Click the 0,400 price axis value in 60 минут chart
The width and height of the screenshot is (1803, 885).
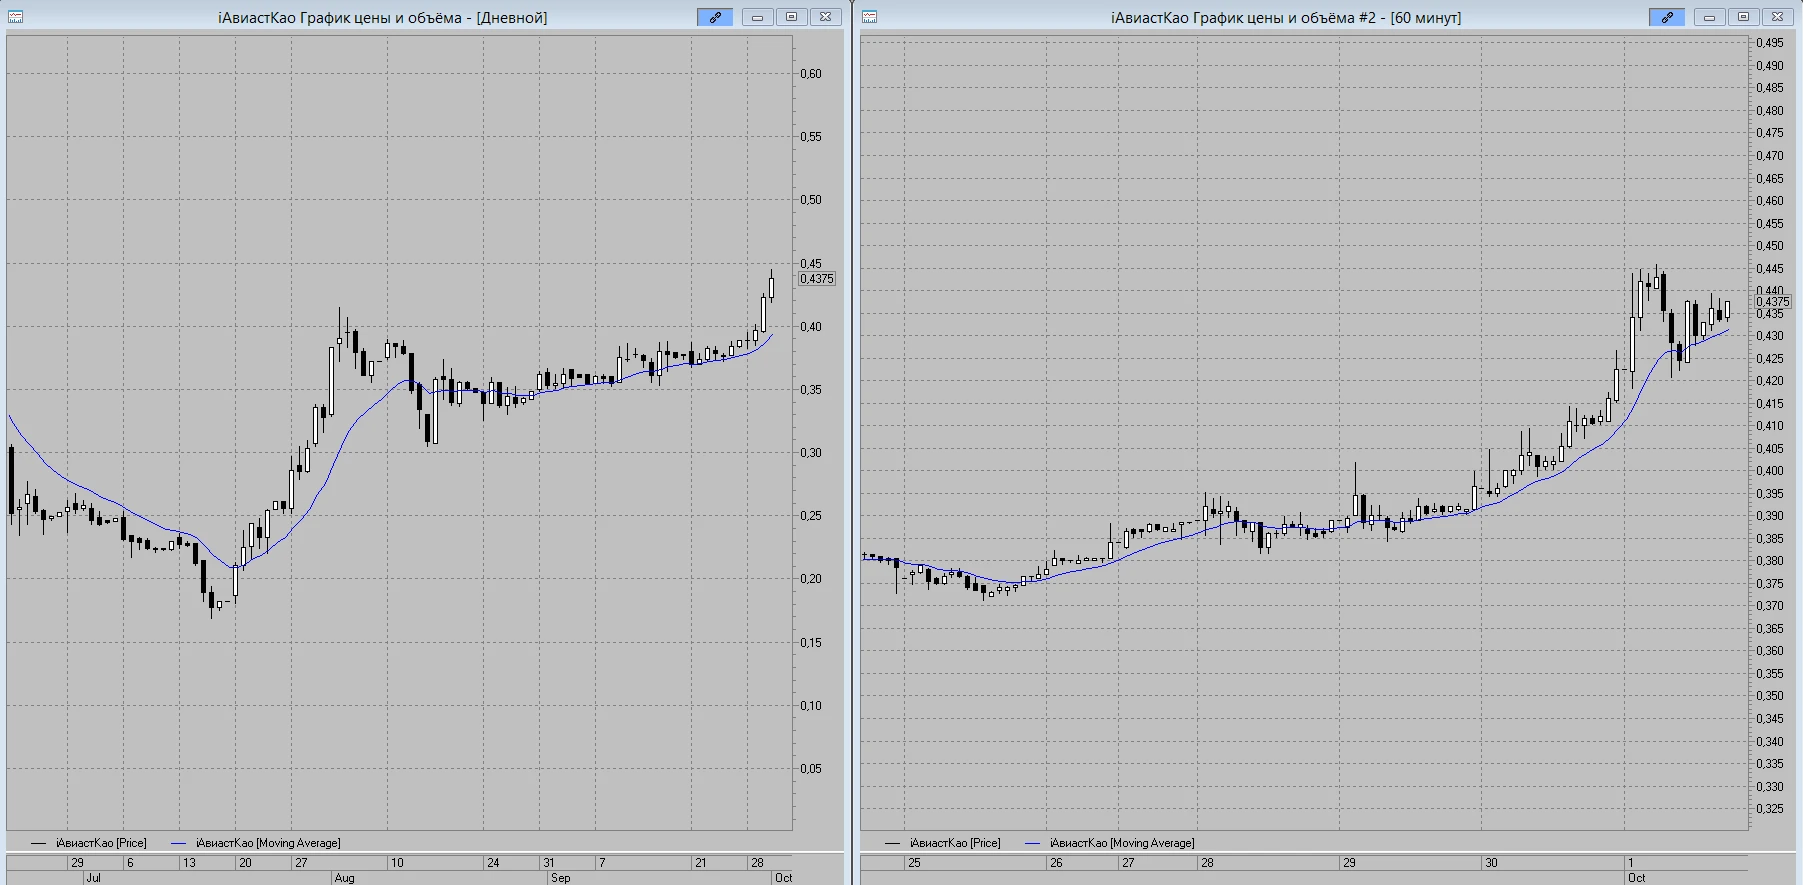pyautogui.click(x=1770, y=471)
